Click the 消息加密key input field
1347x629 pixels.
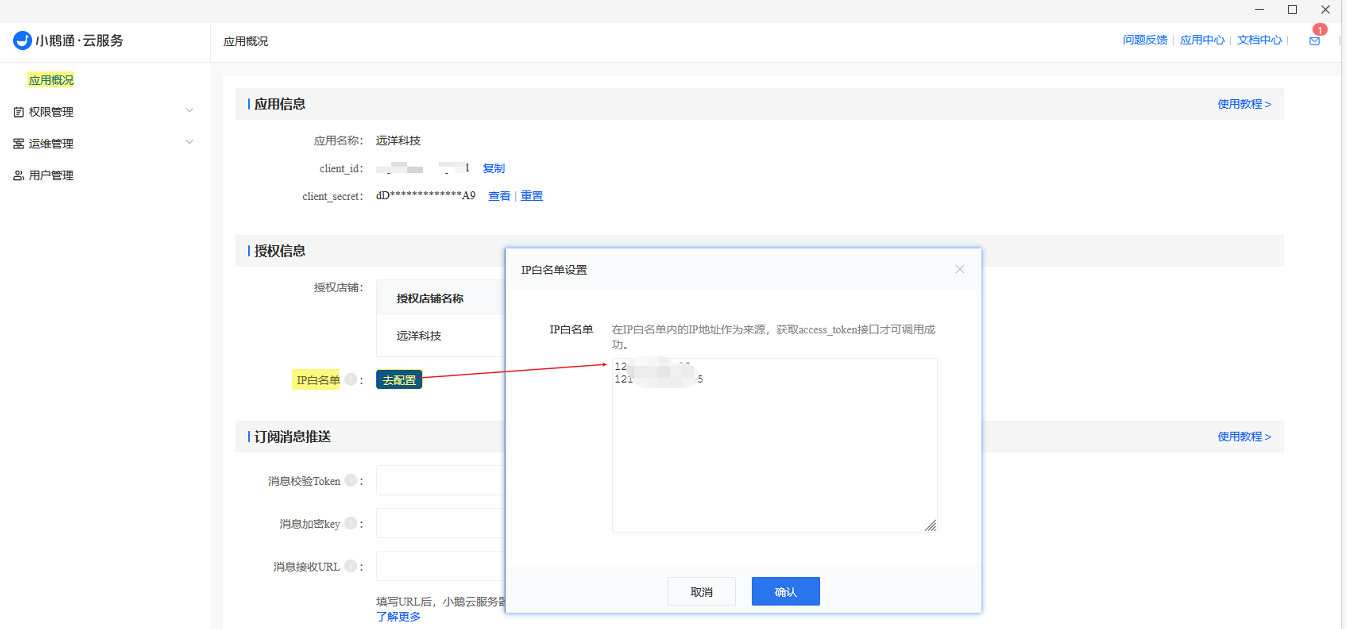coord(440,523)
